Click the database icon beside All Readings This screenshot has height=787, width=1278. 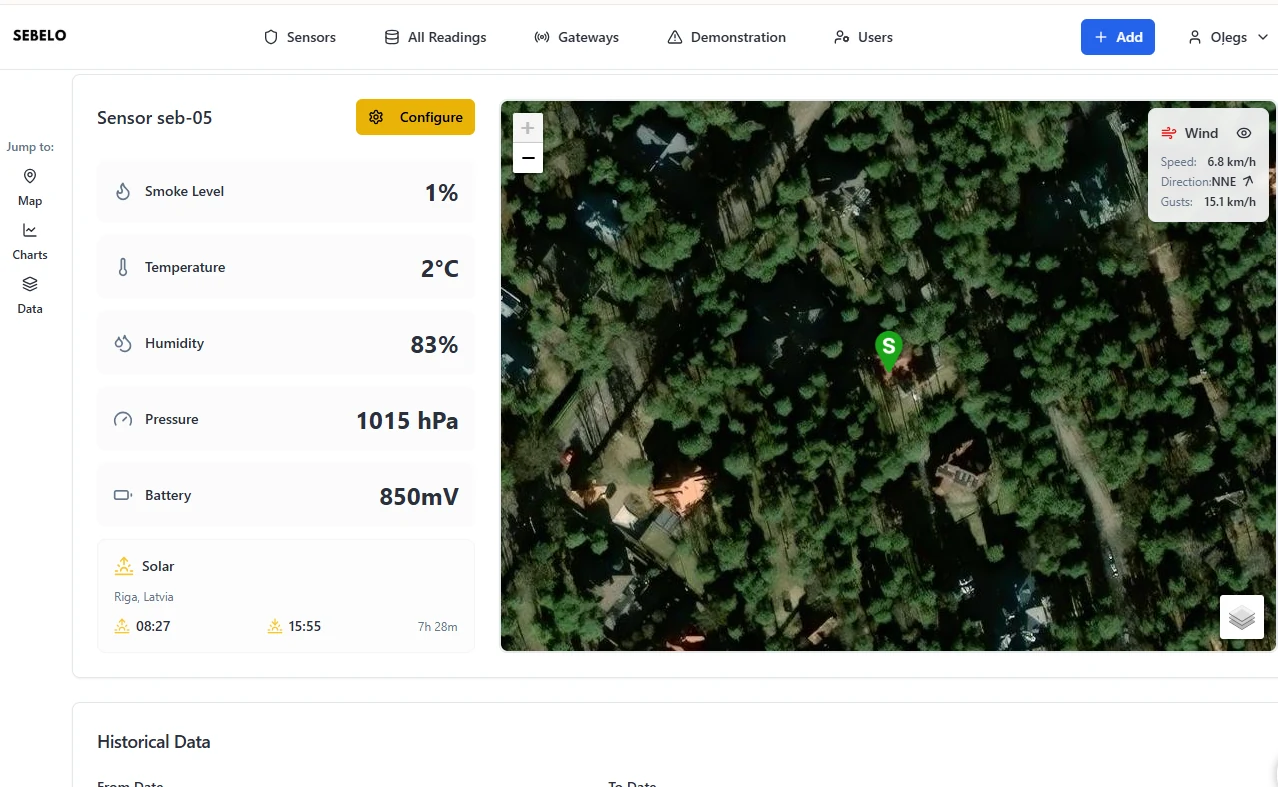click(x=392, y=37)
